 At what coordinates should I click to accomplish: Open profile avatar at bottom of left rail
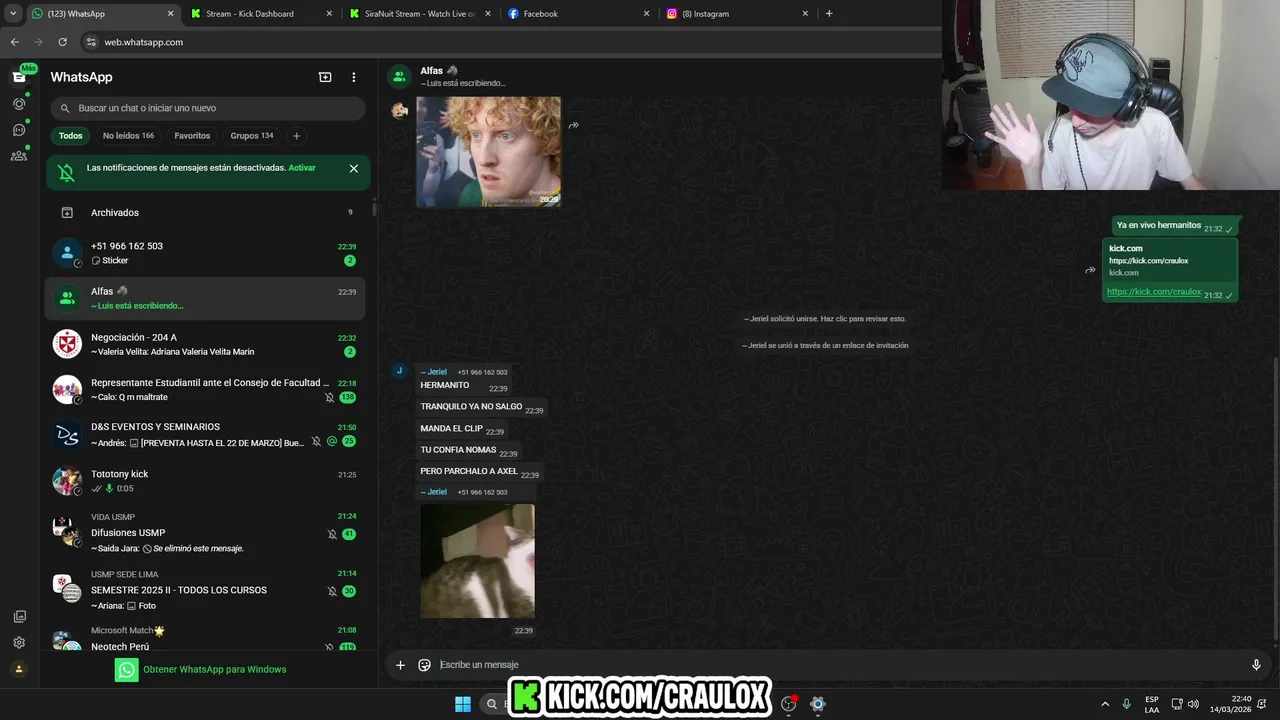pyautogui.click(x=19, y=669)
